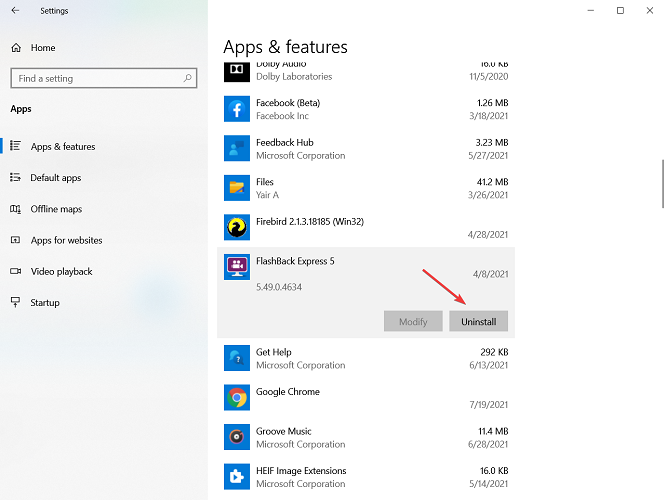This screenshot has width=665, height=500.
Task: Close the Settings window
Action: 650,10
